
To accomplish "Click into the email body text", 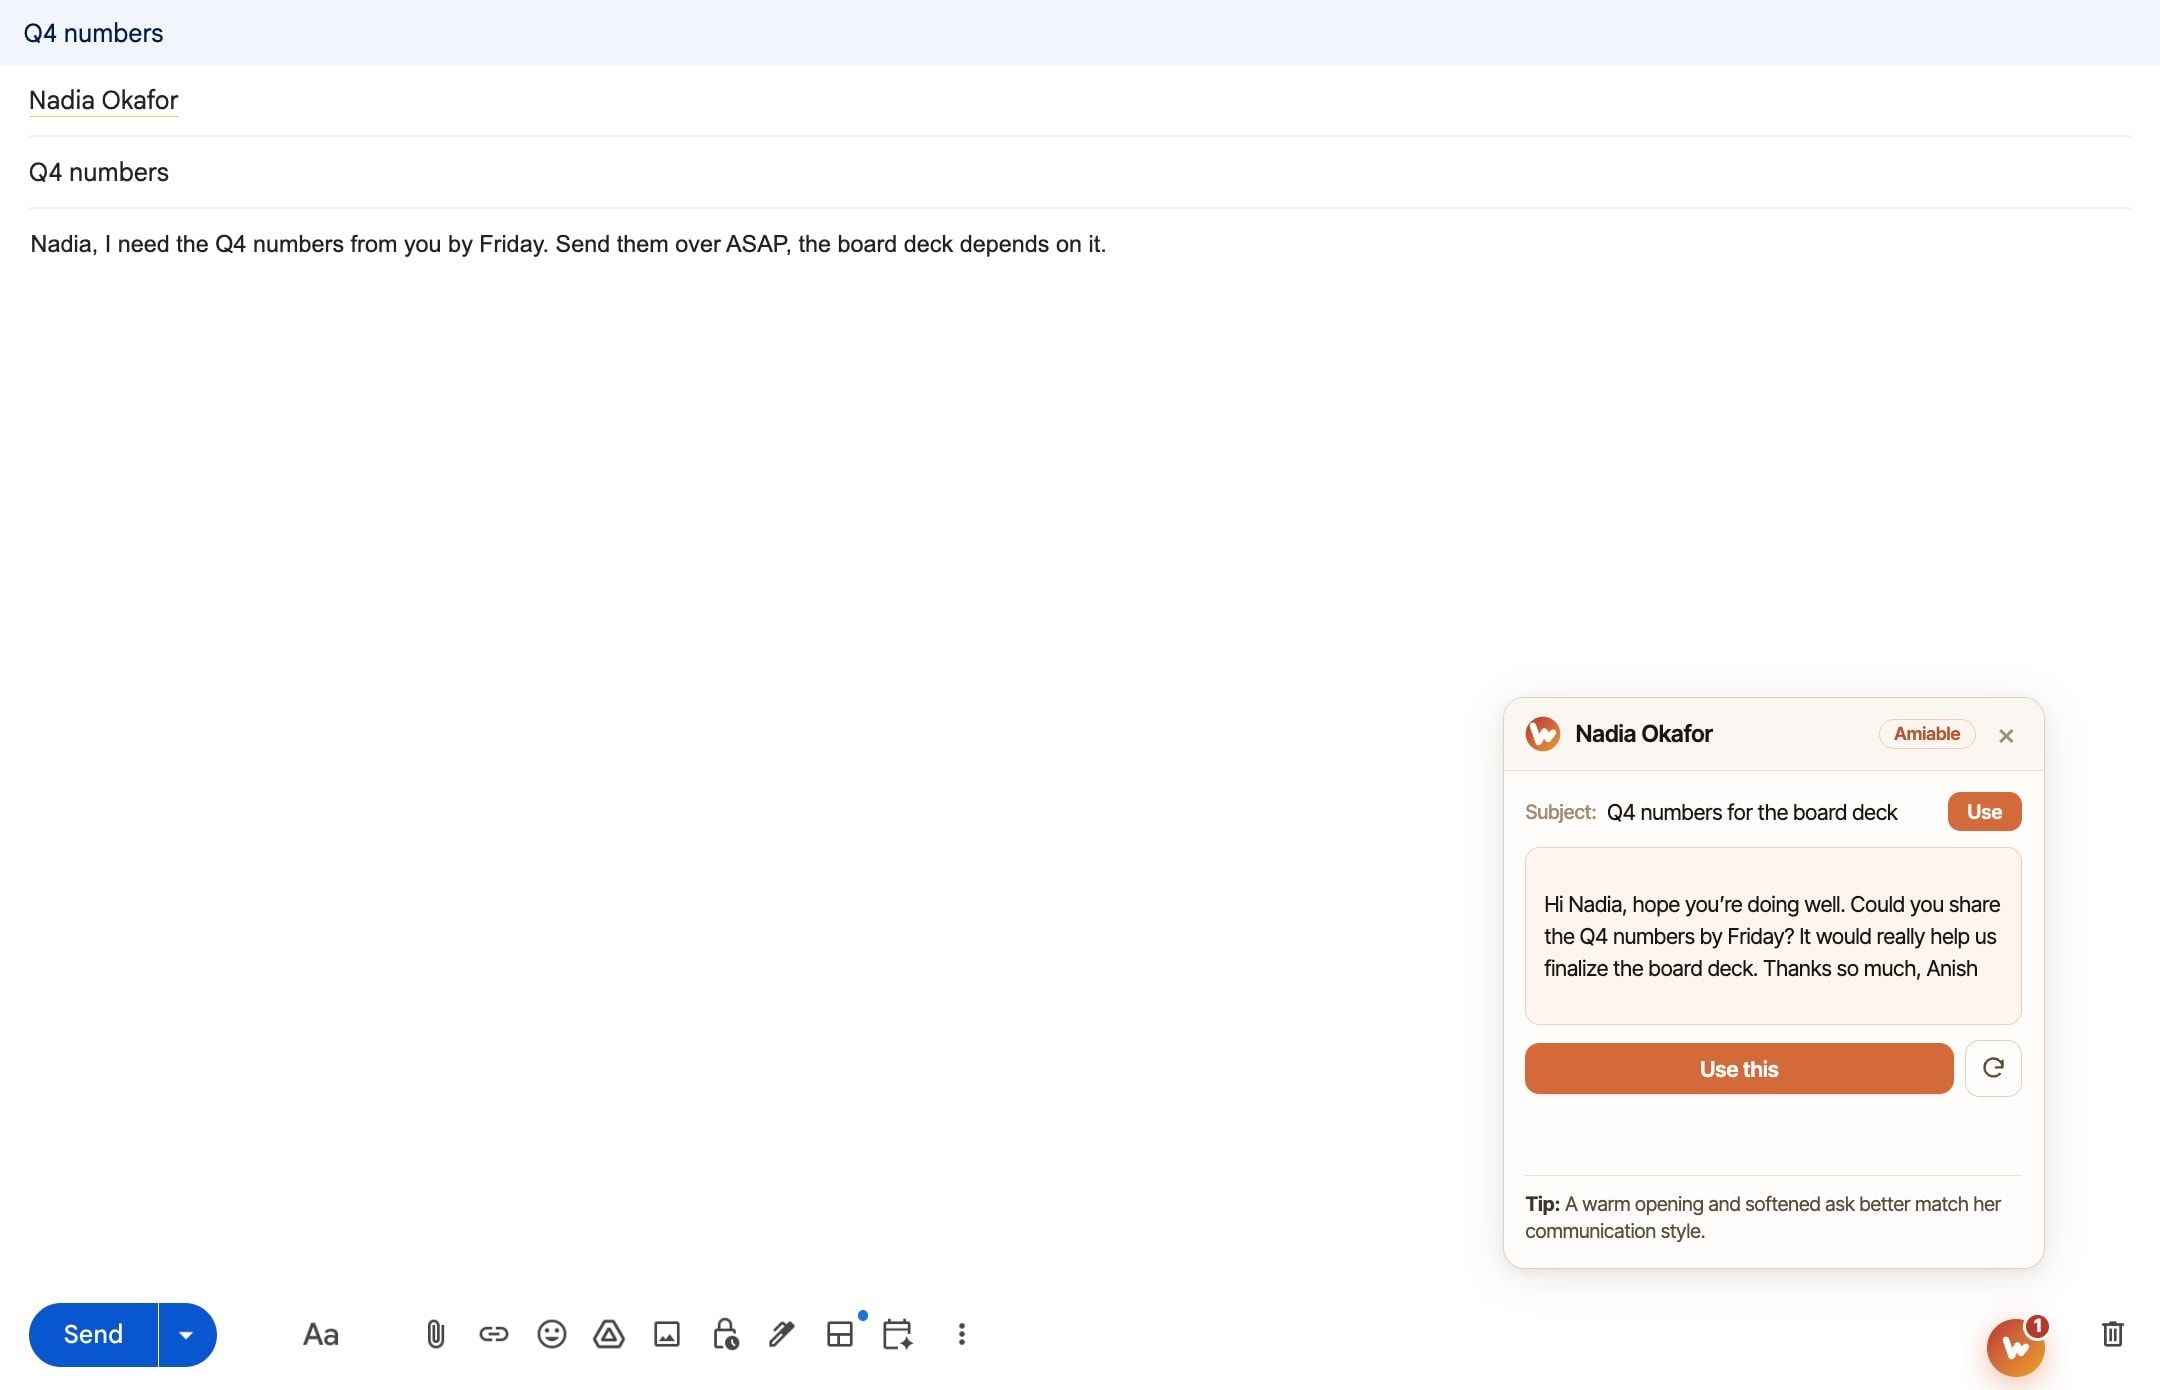I will [x=568, y=244].
